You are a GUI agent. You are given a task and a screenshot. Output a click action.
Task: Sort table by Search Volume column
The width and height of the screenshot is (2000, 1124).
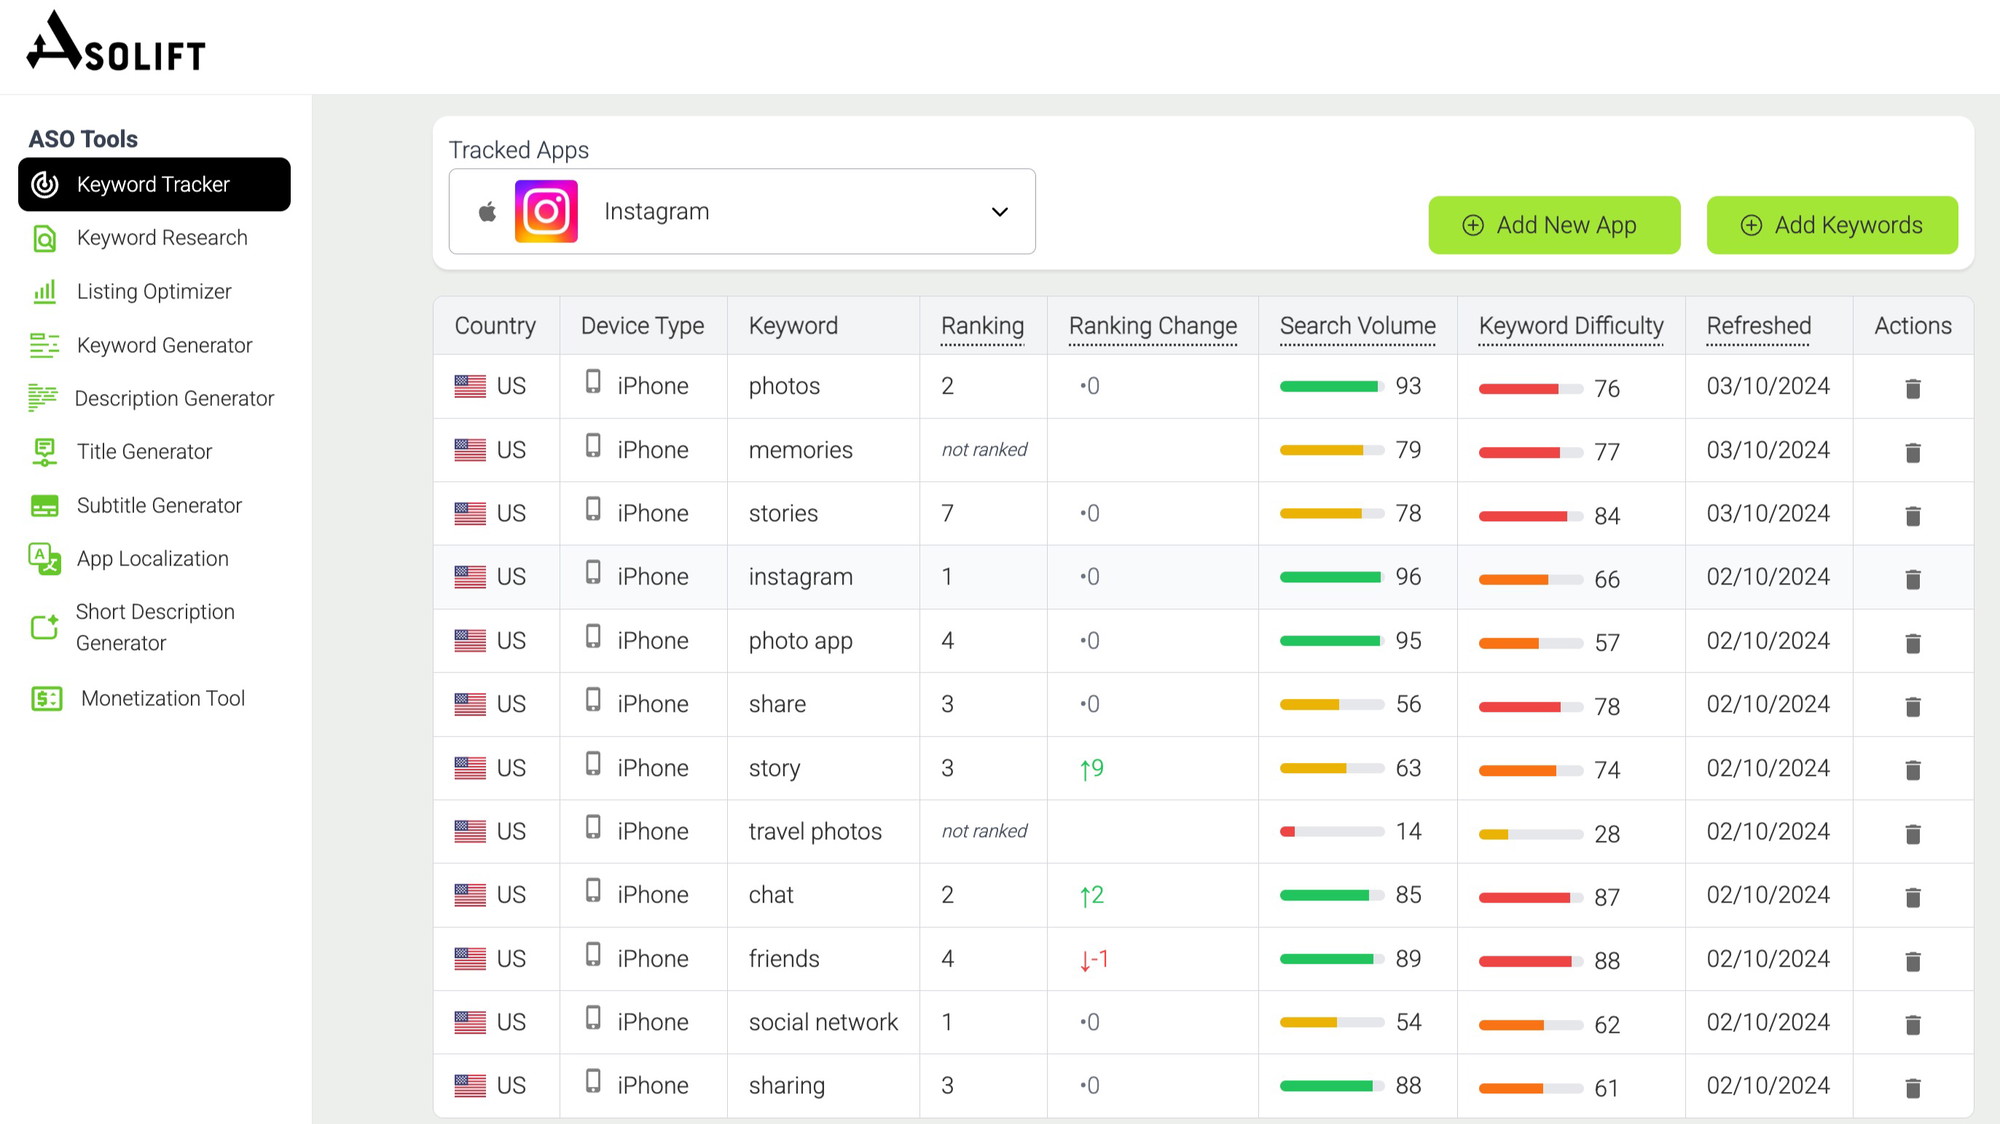(1358, 326)
